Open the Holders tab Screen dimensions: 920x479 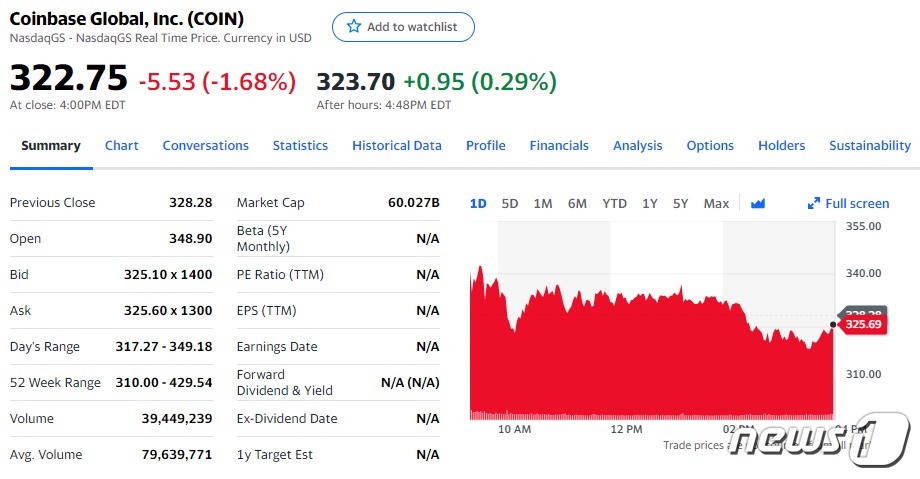click(x=782, y=145)
